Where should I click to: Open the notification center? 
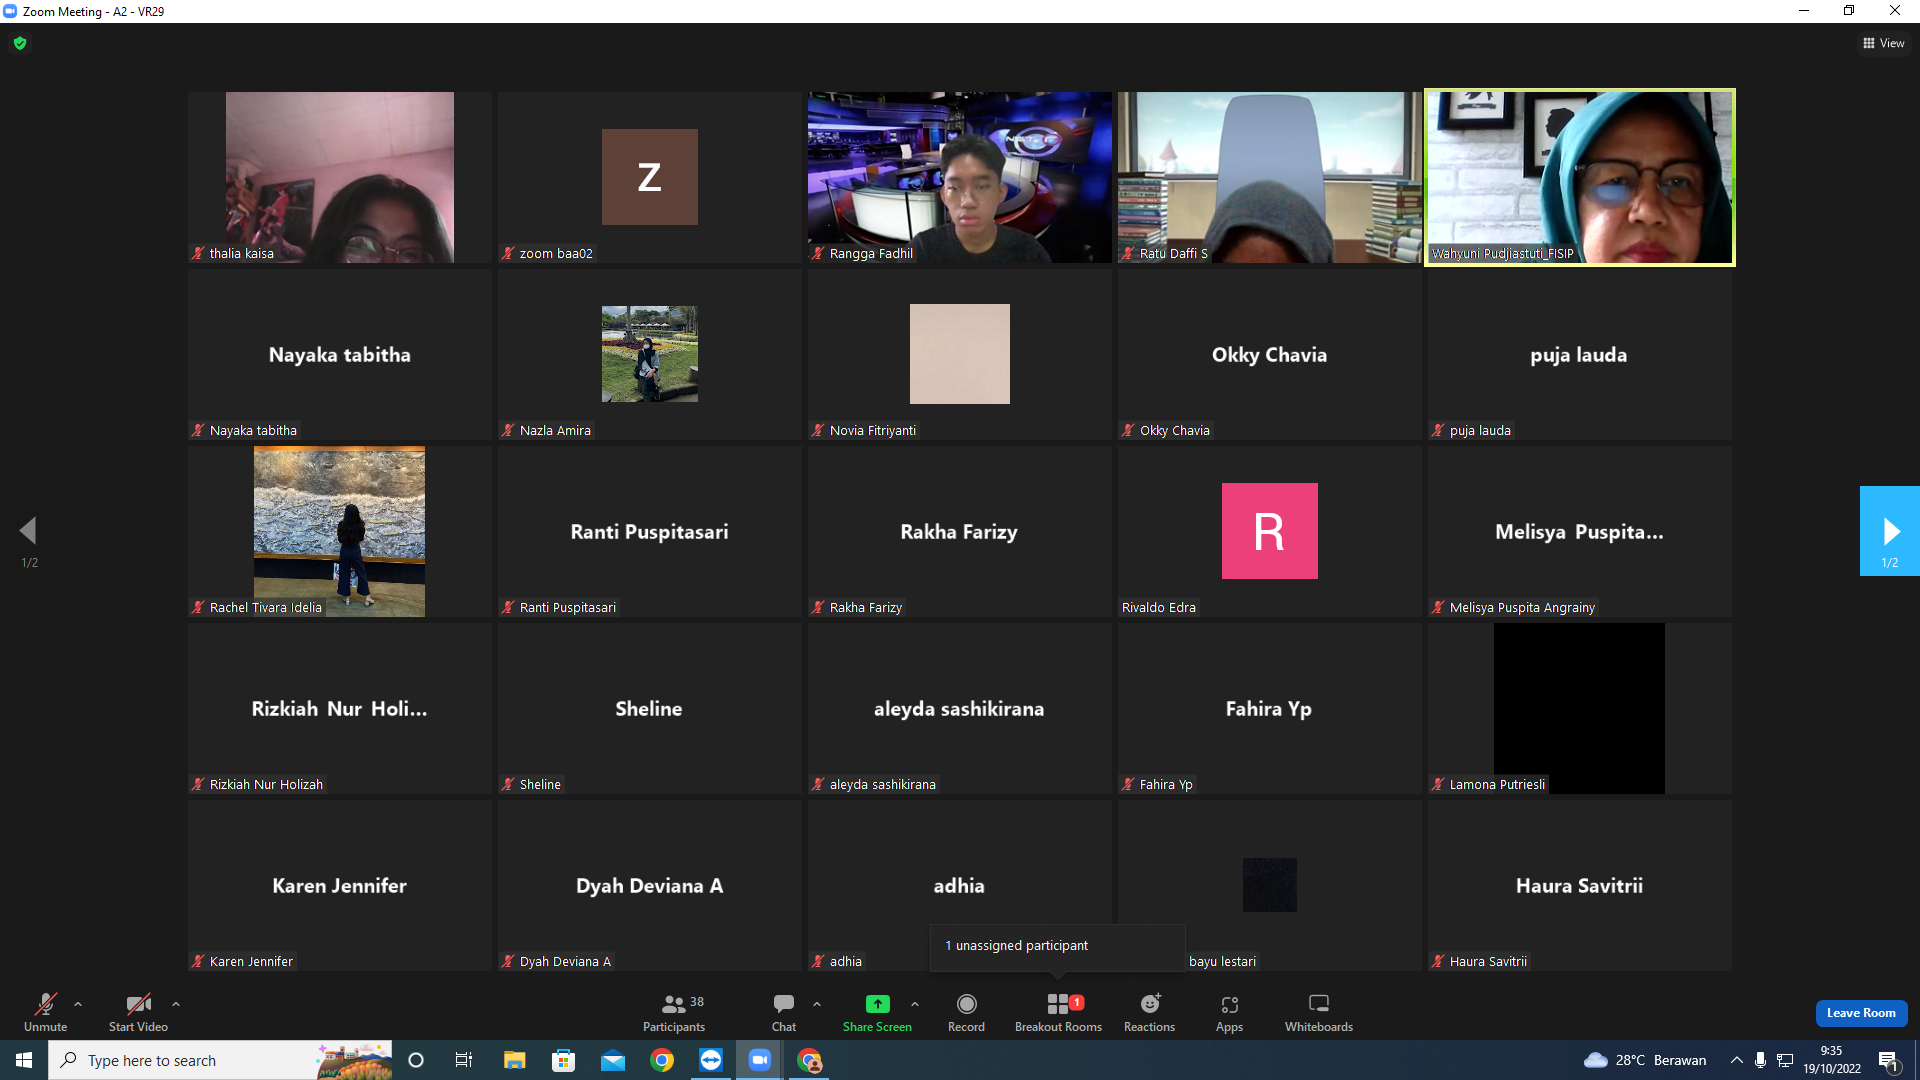tap(1889, 1060)
